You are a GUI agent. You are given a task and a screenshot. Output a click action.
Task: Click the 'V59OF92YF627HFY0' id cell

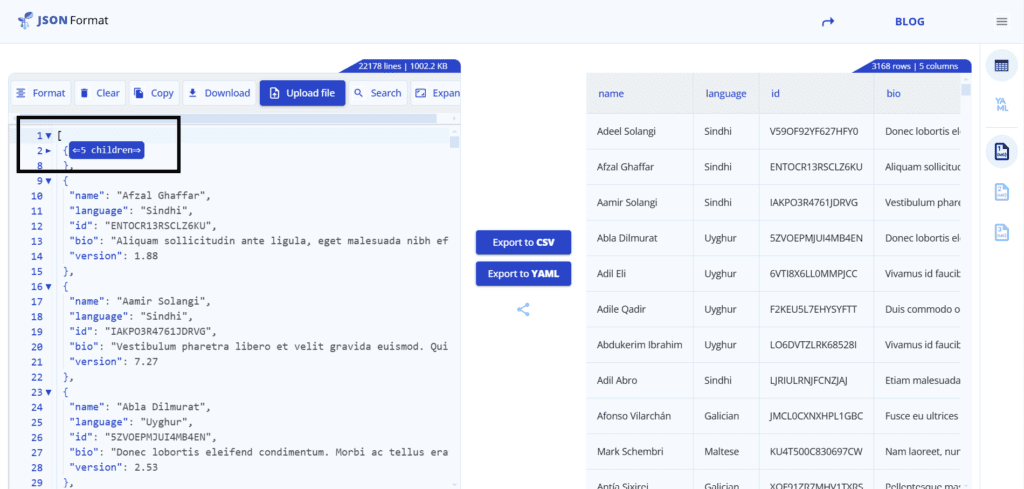[x=816, y=131]
